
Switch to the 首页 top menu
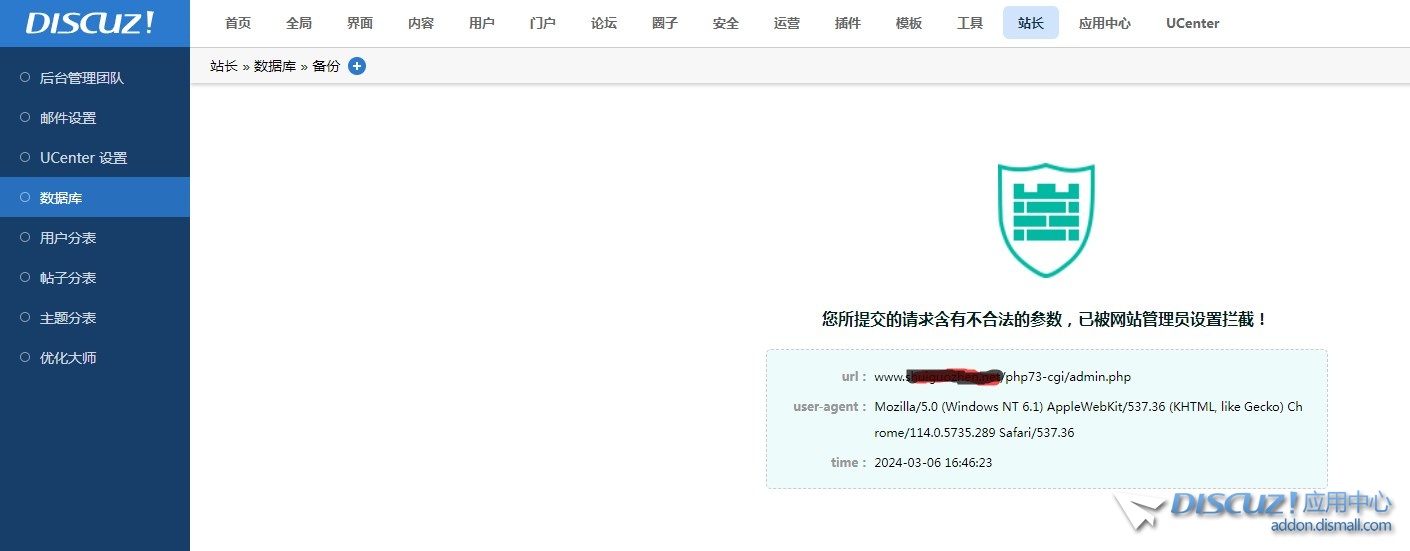pyautogui.click(x=238, y=23)
